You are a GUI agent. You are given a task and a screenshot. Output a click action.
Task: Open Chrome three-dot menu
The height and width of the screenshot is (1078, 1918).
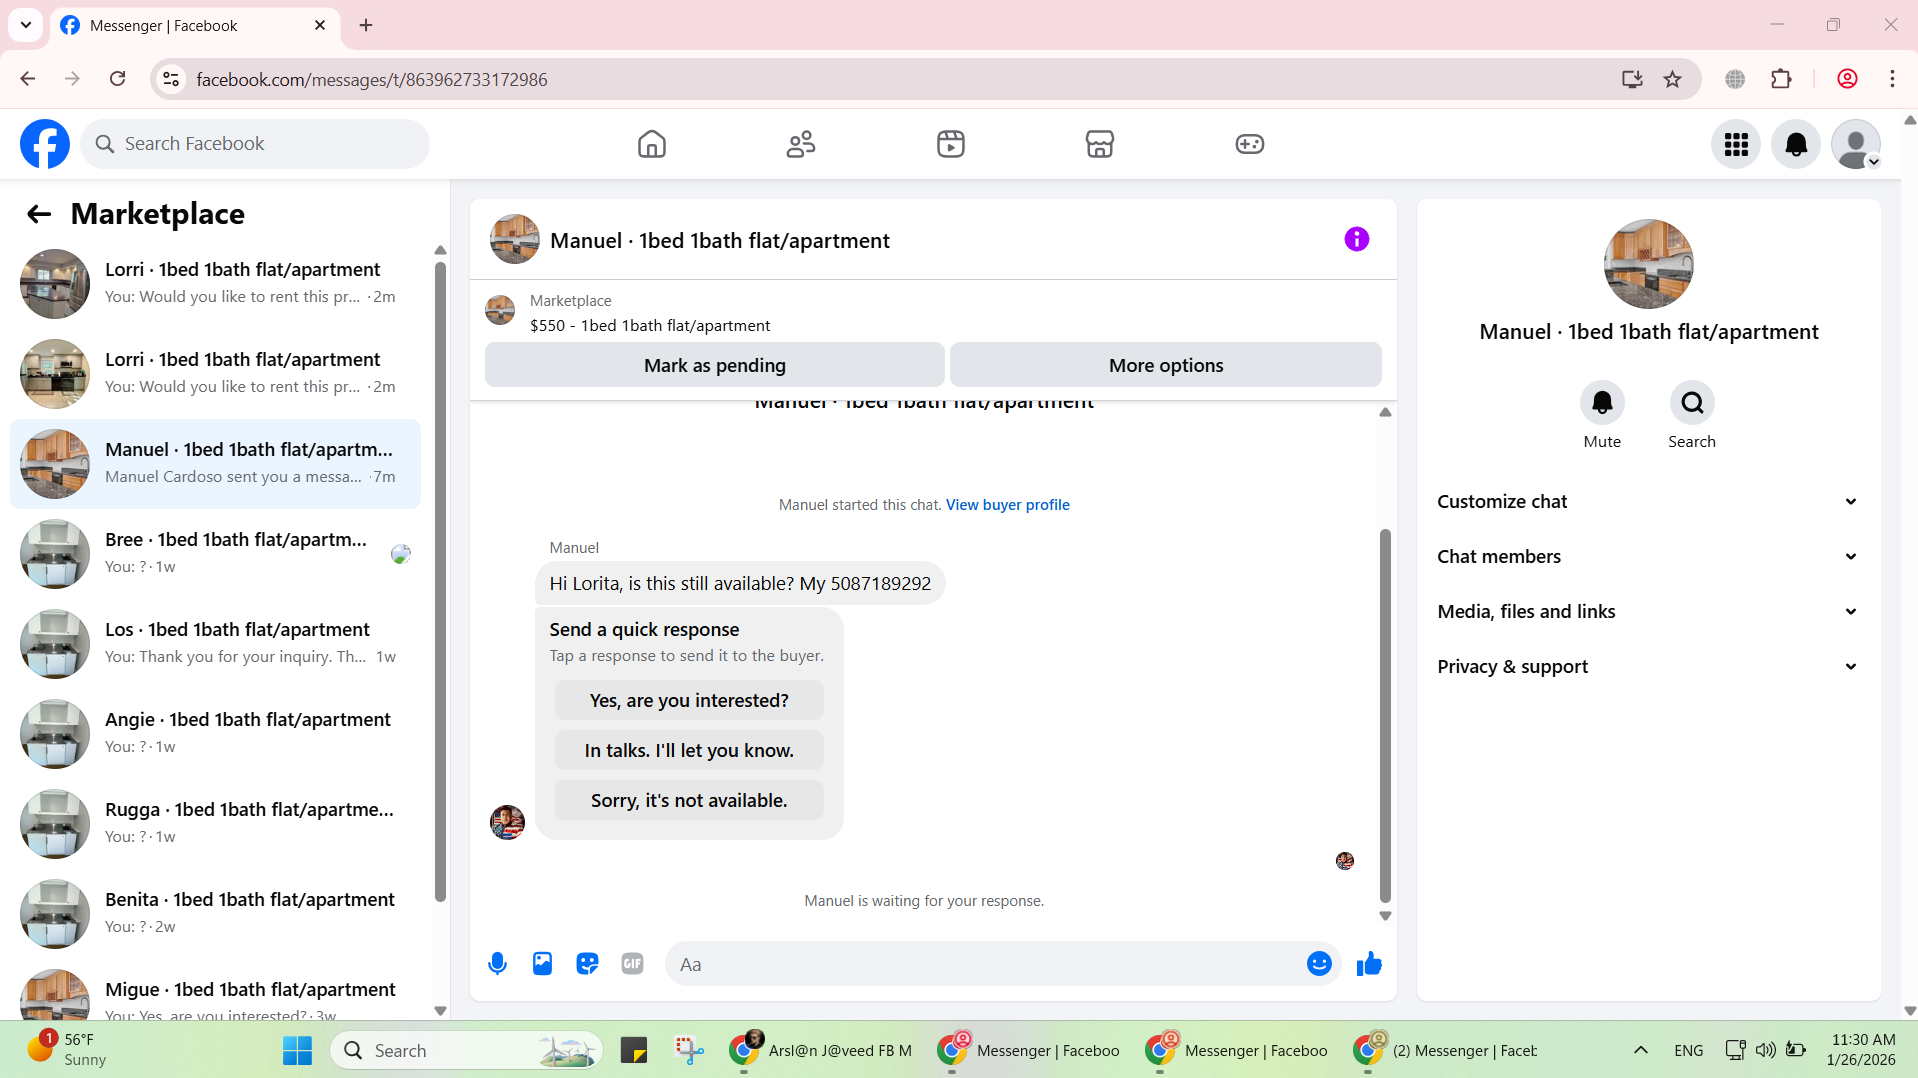(x=1892, y=79)
